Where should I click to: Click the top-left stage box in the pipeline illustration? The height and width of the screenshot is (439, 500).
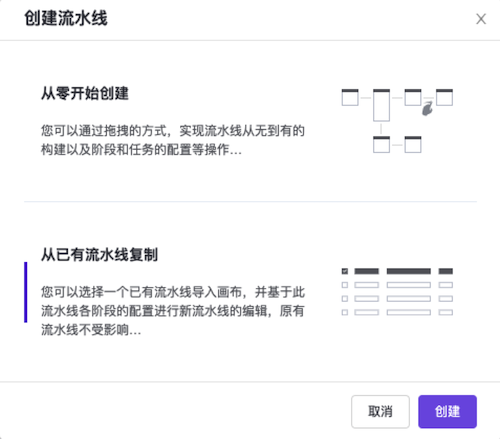[x=350, y=97]
